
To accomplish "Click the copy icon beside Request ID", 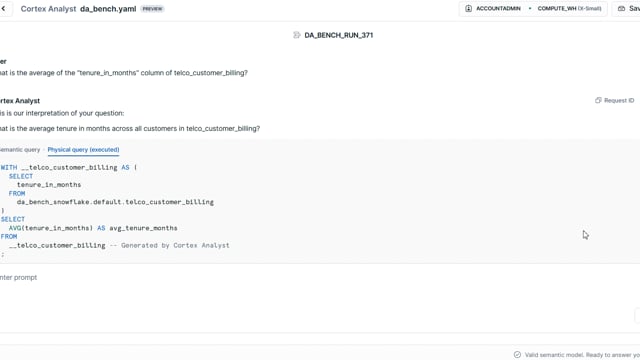I will [598, 100].
